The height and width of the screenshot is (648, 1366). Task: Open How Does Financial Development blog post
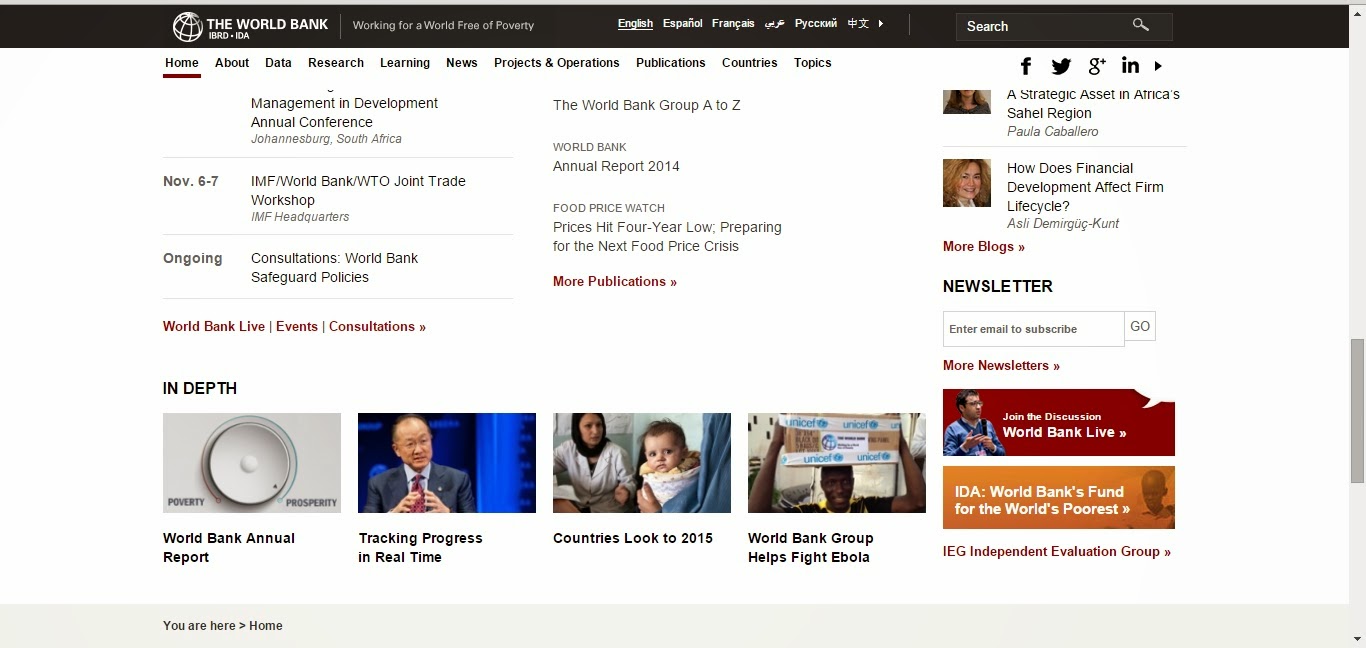[x=1085, y=187]
